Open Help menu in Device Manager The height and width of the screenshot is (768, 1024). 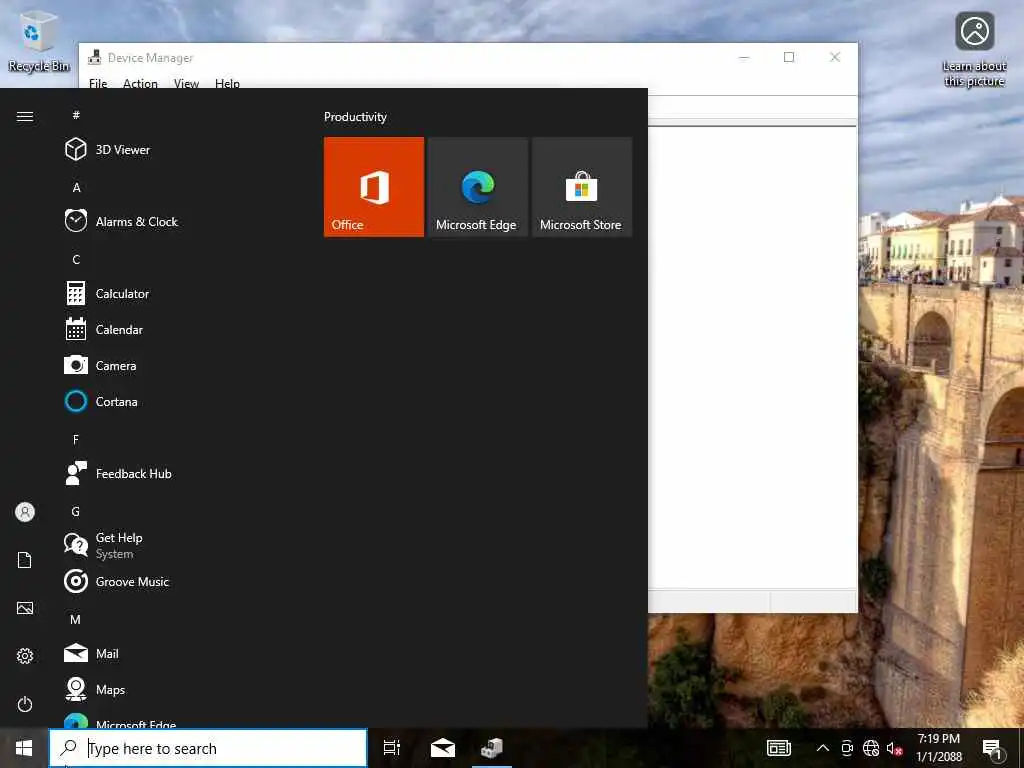click(x=227, y=83)
